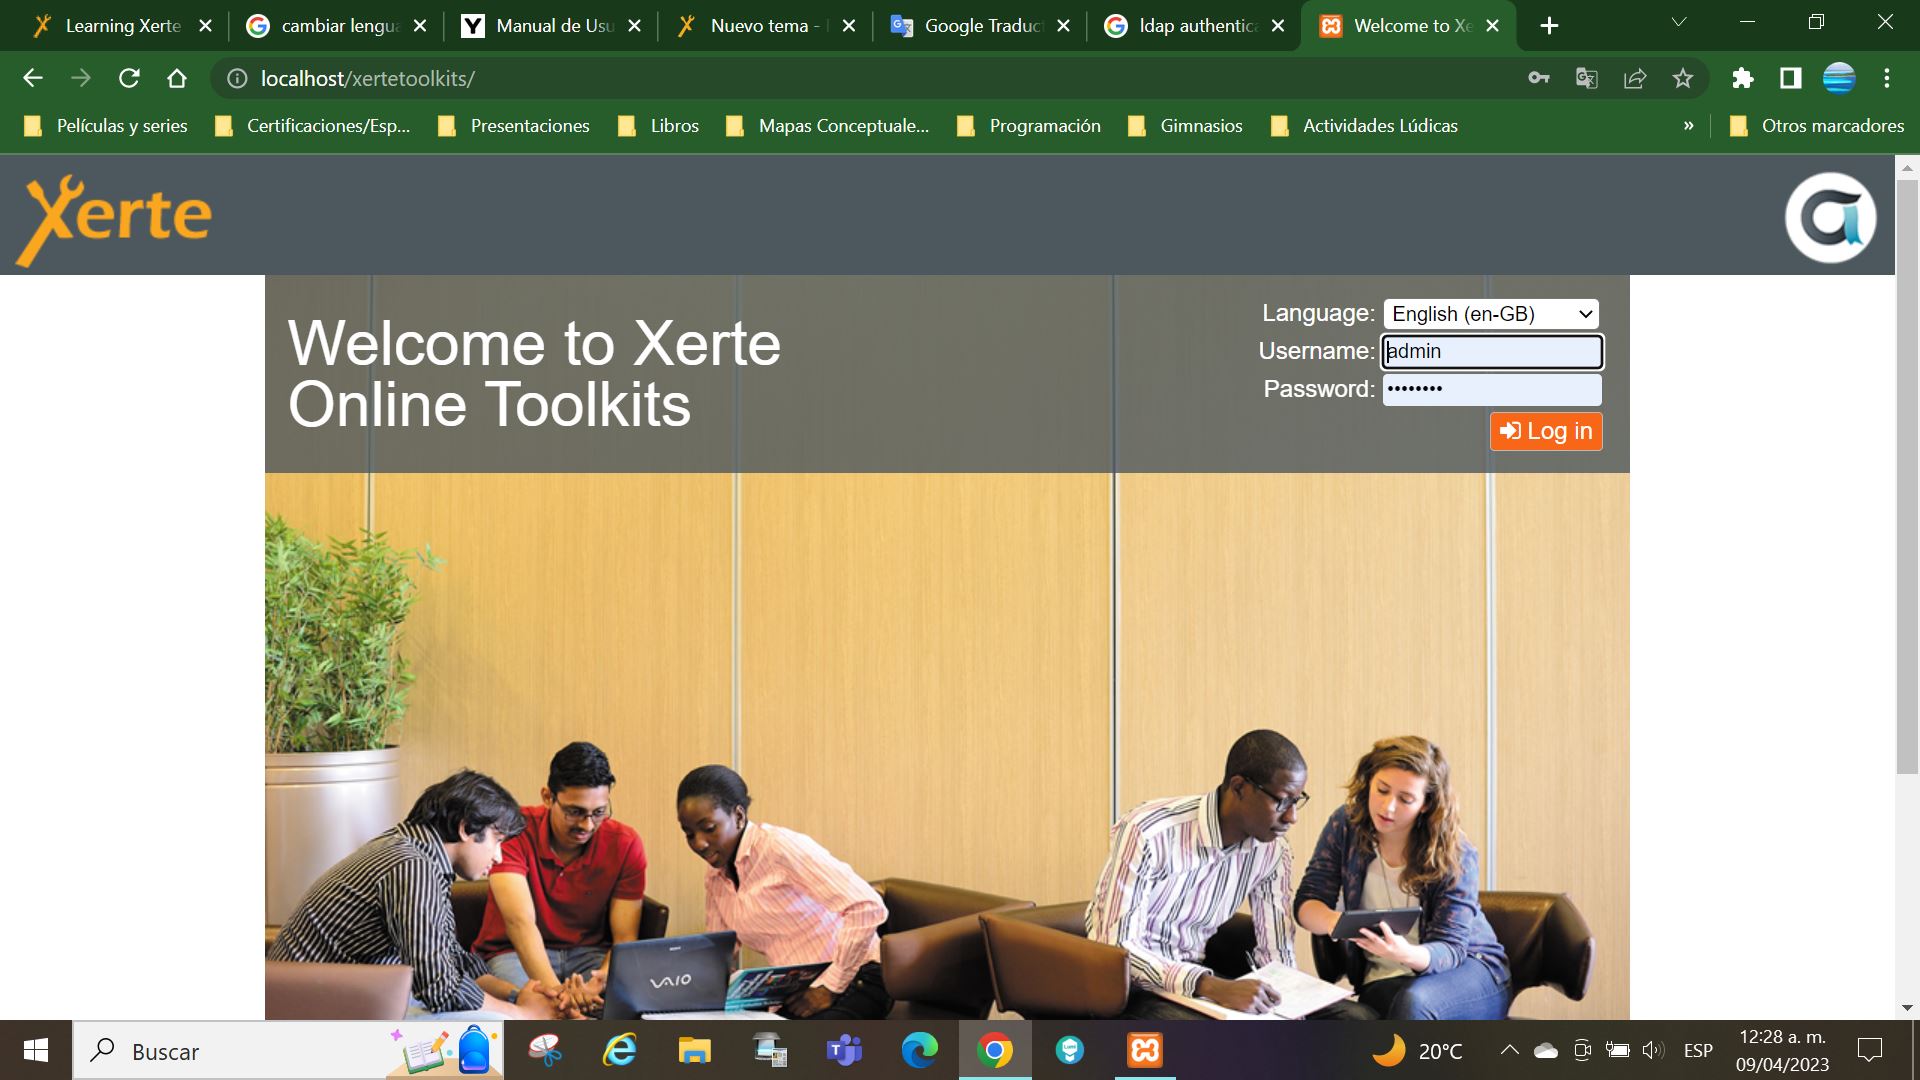Viewport: 1920px width, 1080px height.
Task: Open the Actividades Lúdicas bookmark folder
Action: (x=1365, y=126)
